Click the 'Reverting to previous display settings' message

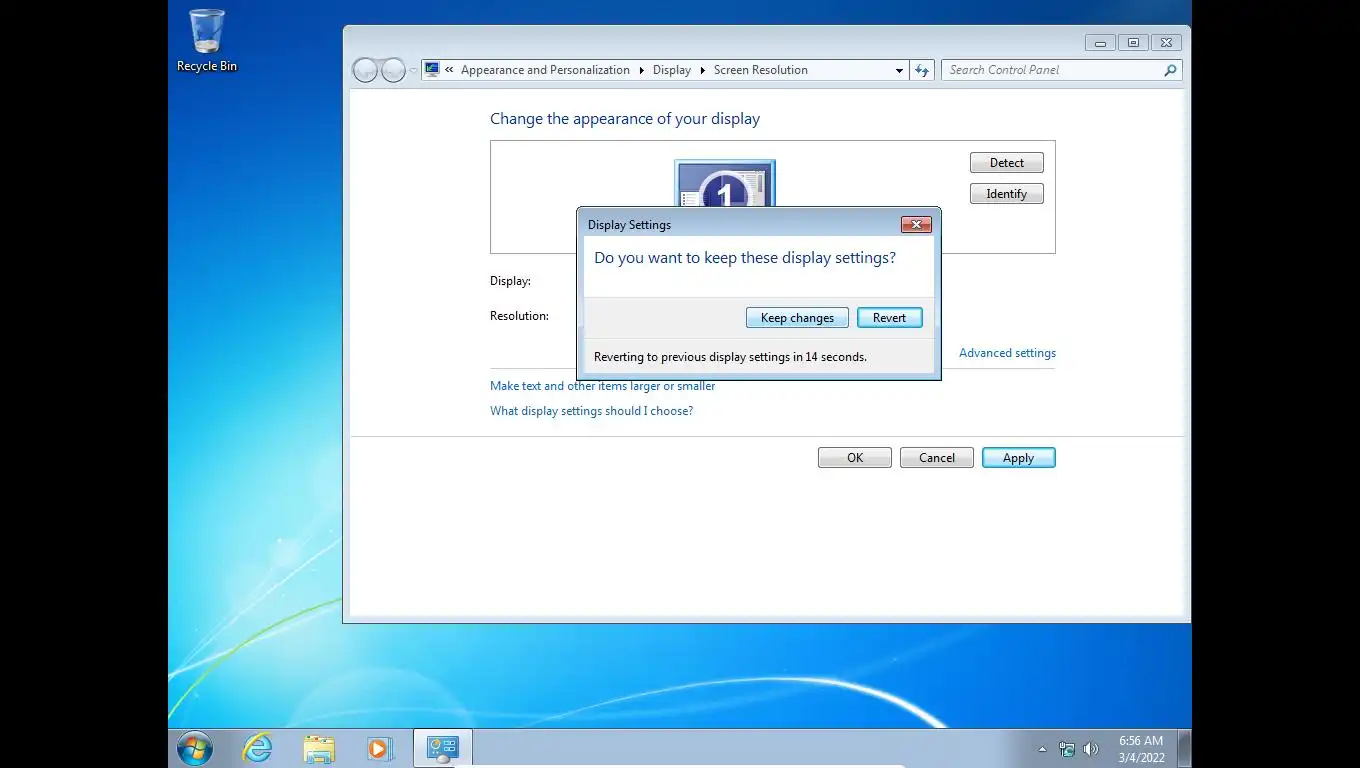(x=730, y=357)
